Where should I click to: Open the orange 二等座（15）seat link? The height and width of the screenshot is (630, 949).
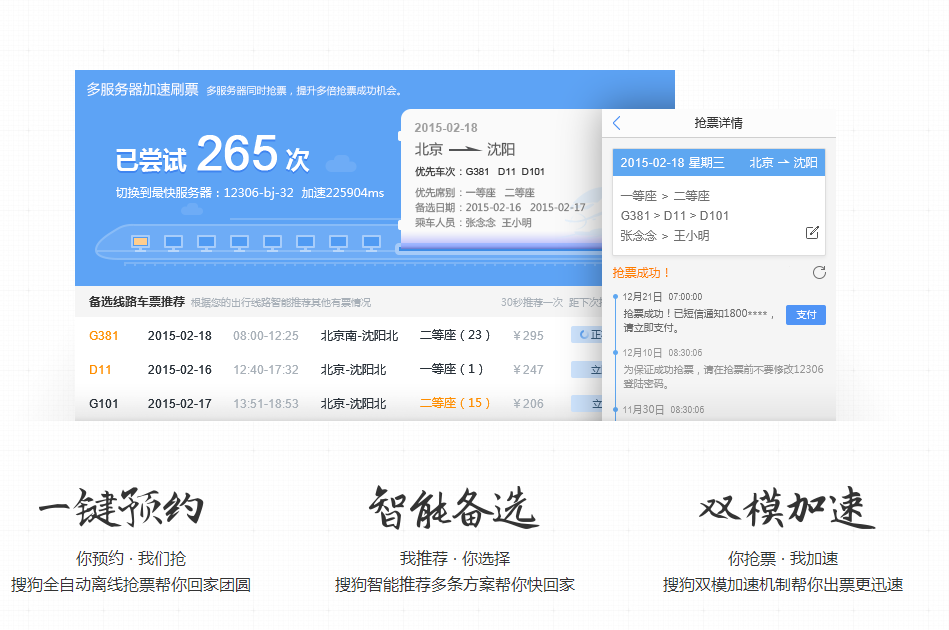pos(455,403)
